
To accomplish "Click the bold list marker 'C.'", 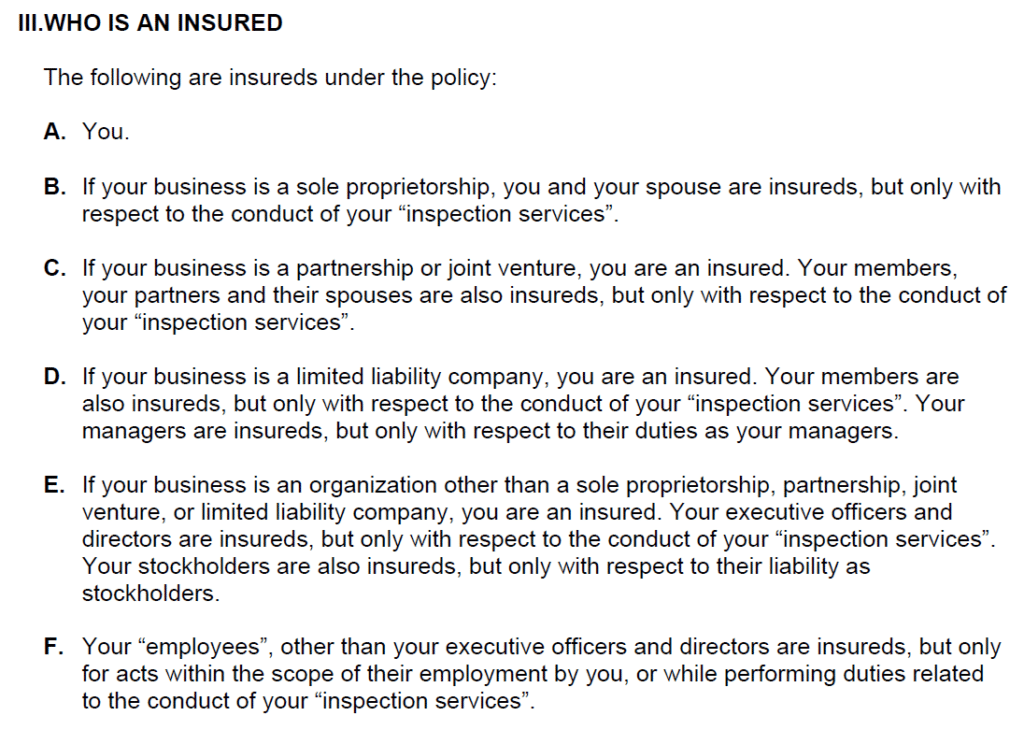I will (55, 268).
